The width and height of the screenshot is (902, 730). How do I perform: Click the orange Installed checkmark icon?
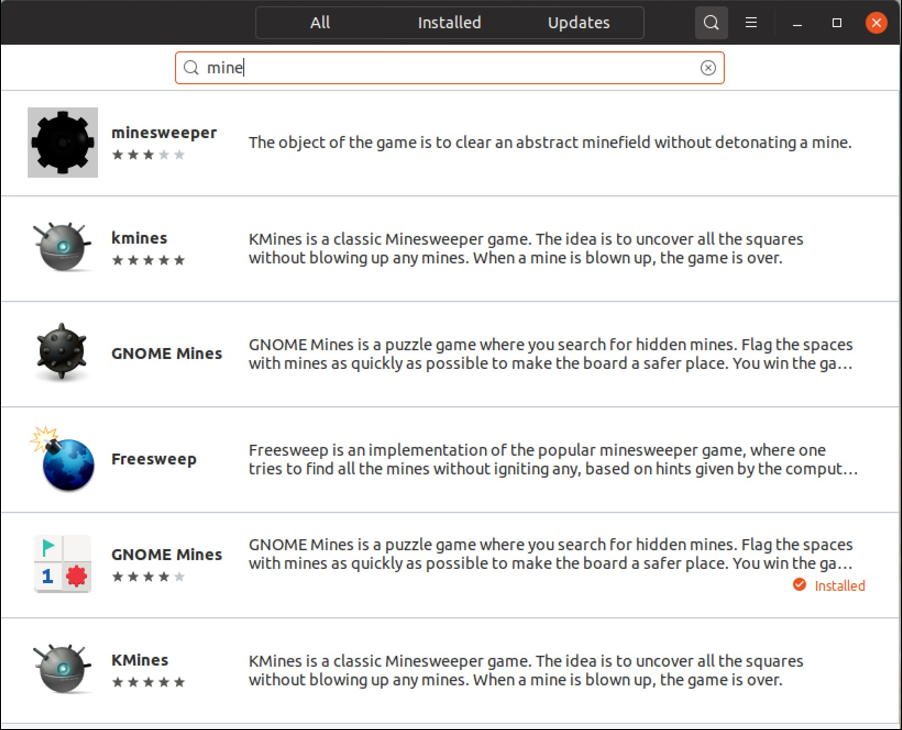click(x=799, y=584)
